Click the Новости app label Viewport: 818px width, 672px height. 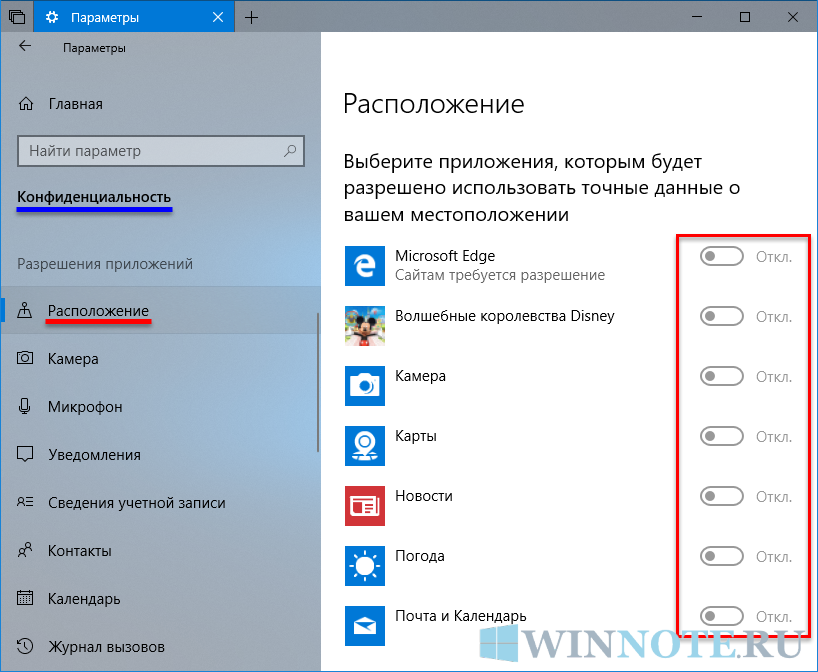coord(424,496)
